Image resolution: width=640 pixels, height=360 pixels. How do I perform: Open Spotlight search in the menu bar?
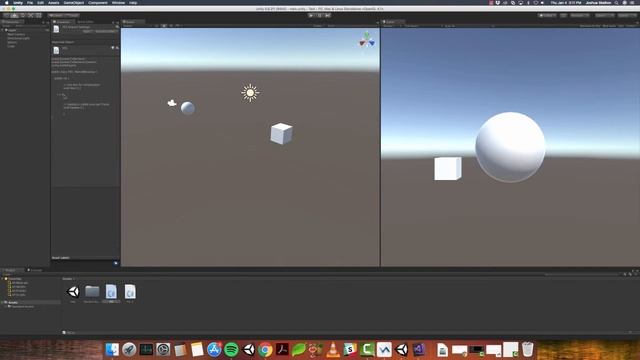tap(616, 3)
